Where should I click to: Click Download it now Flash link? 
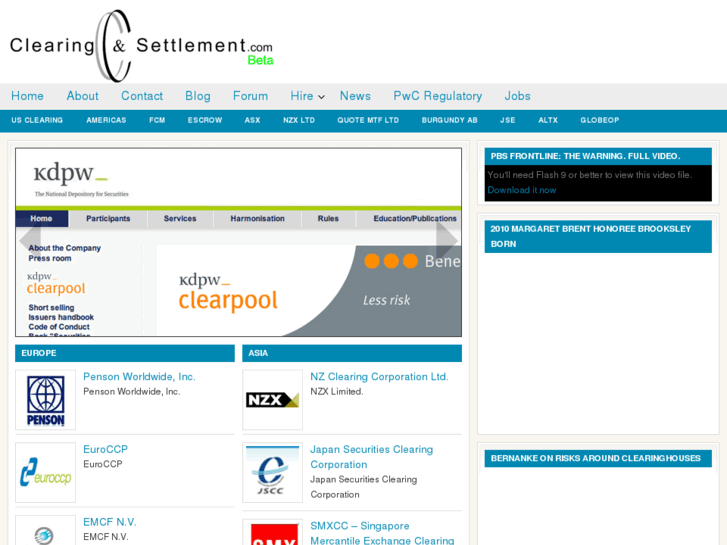(522, 190)
